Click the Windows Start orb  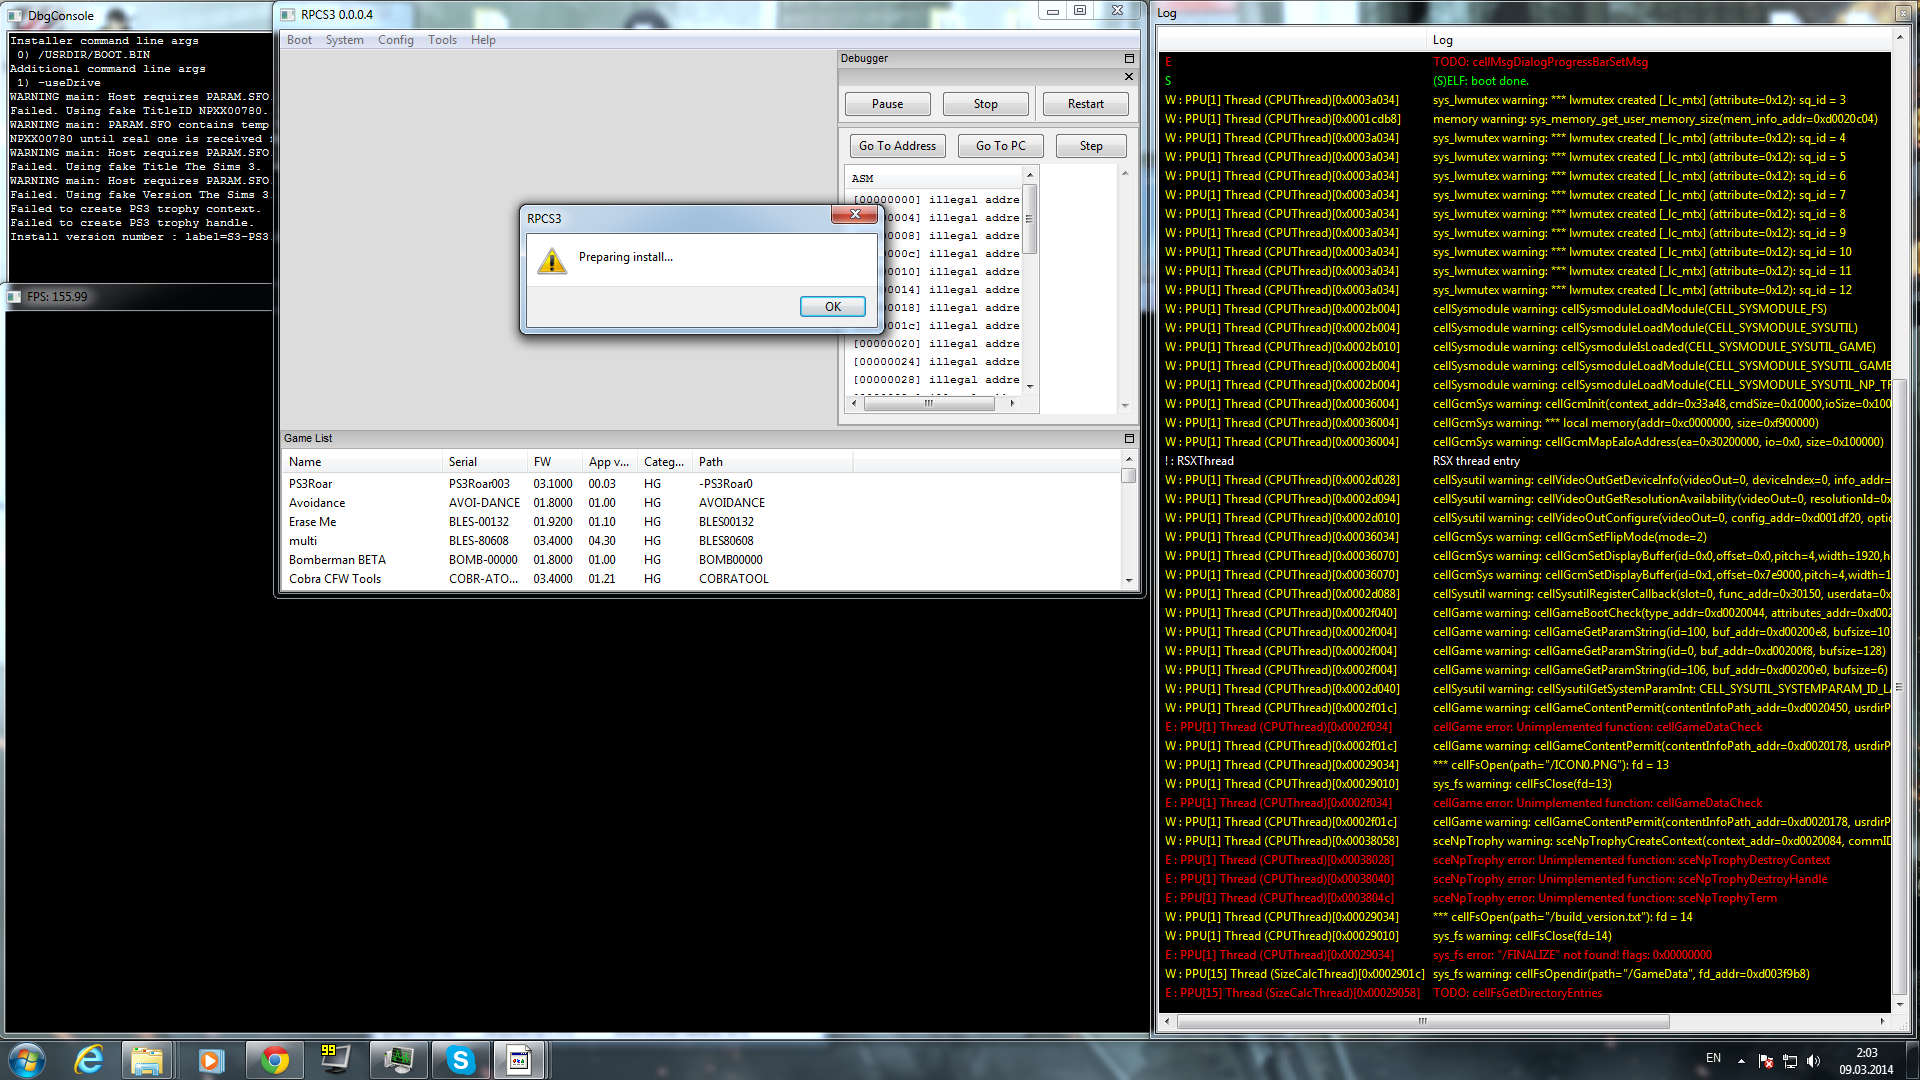tap(27, 1060)
